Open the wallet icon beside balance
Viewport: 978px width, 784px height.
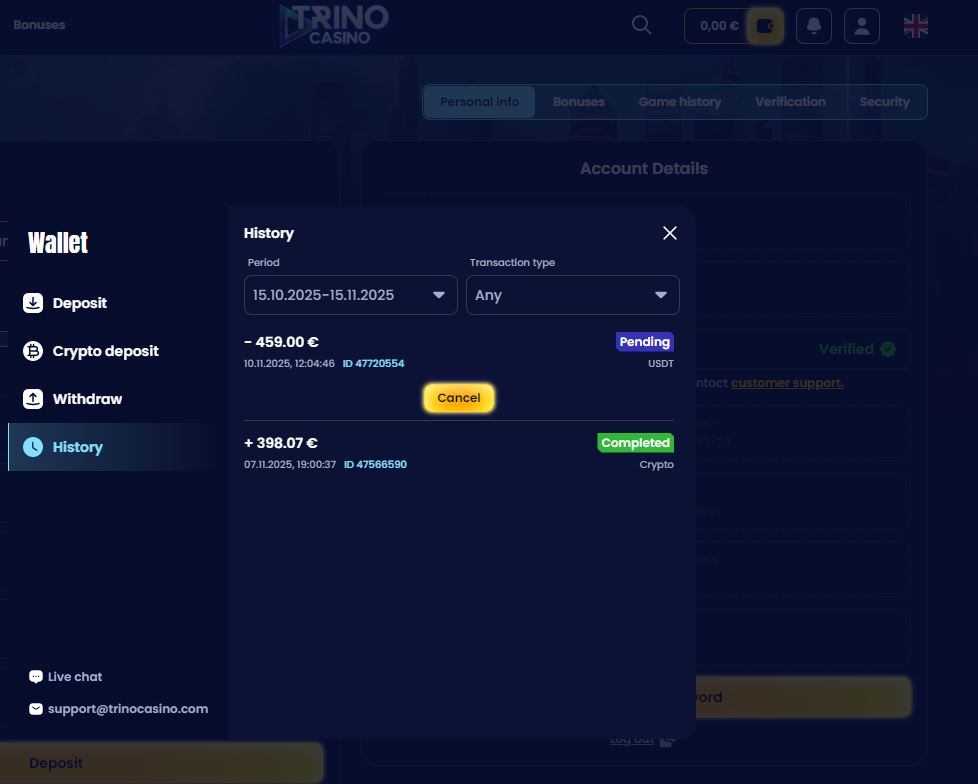[765, 26]
